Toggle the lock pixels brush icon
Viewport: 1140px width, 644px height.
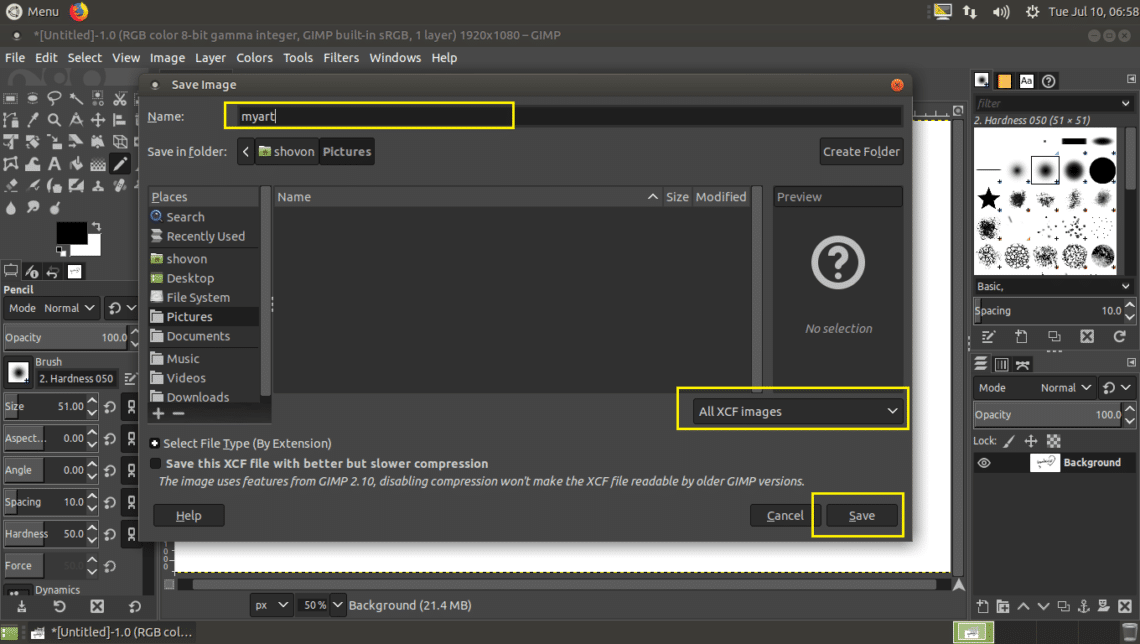[1009, 441]
